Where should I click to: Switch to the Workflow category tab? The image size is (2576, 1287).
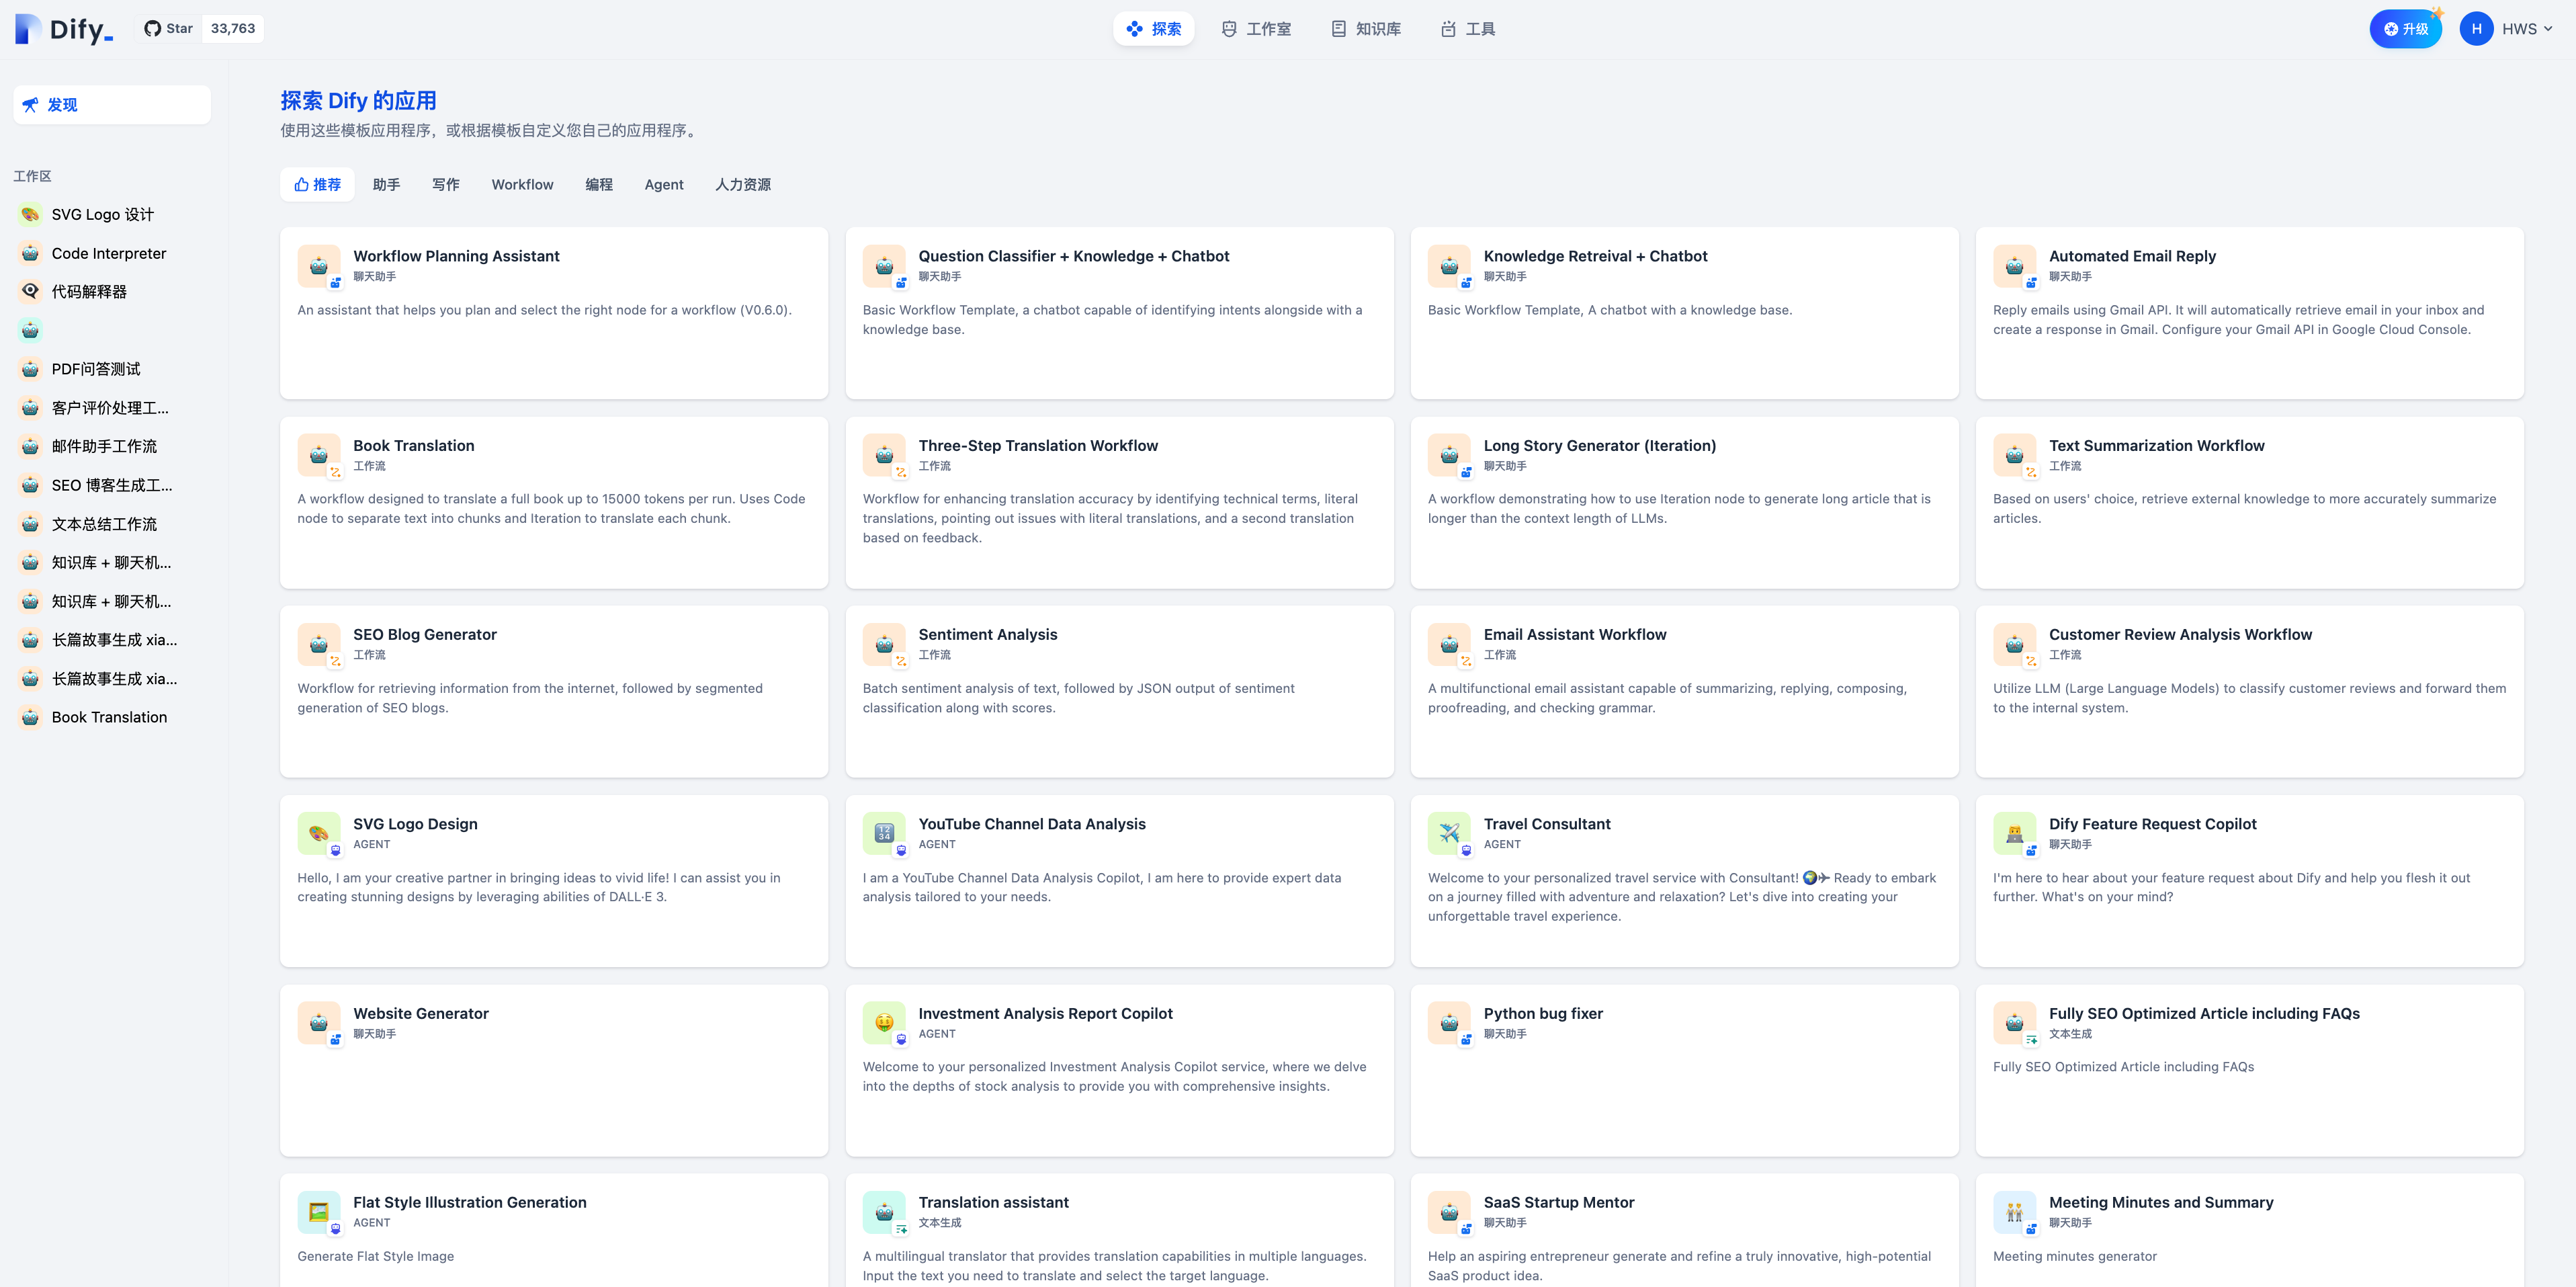tap(522, 185)
